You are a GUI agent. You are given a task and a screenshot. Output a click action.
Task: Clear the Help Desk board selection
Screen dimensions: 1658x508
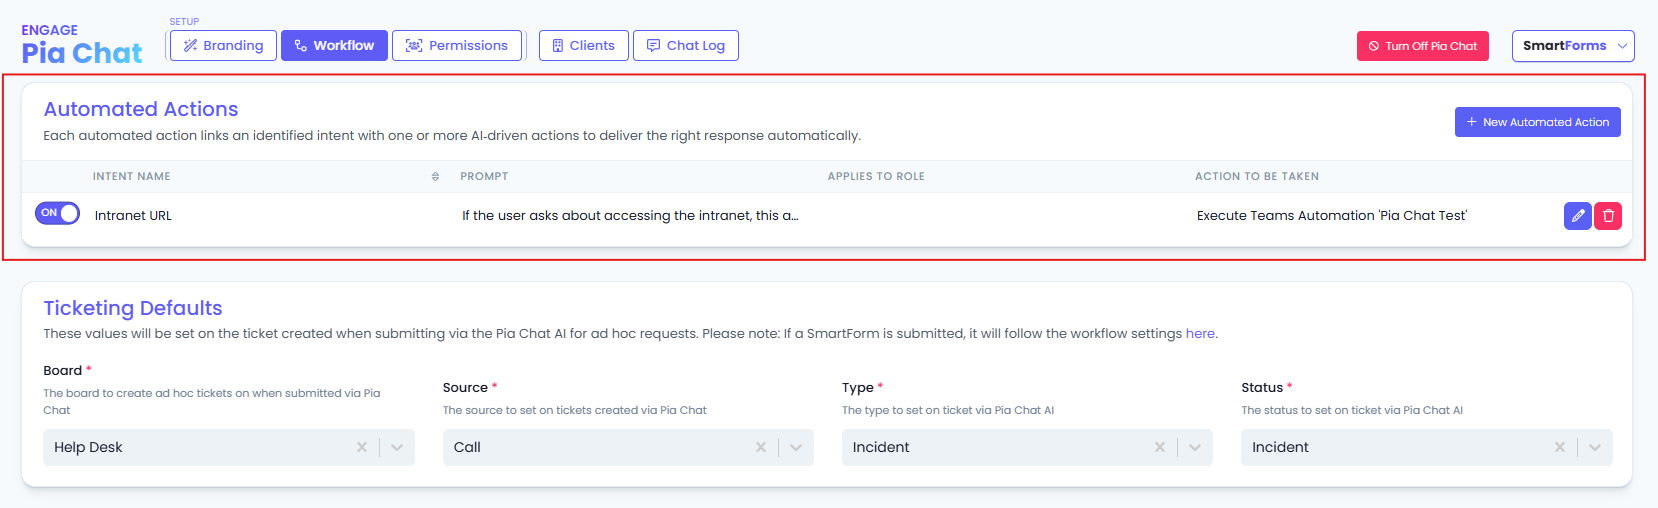362,447
